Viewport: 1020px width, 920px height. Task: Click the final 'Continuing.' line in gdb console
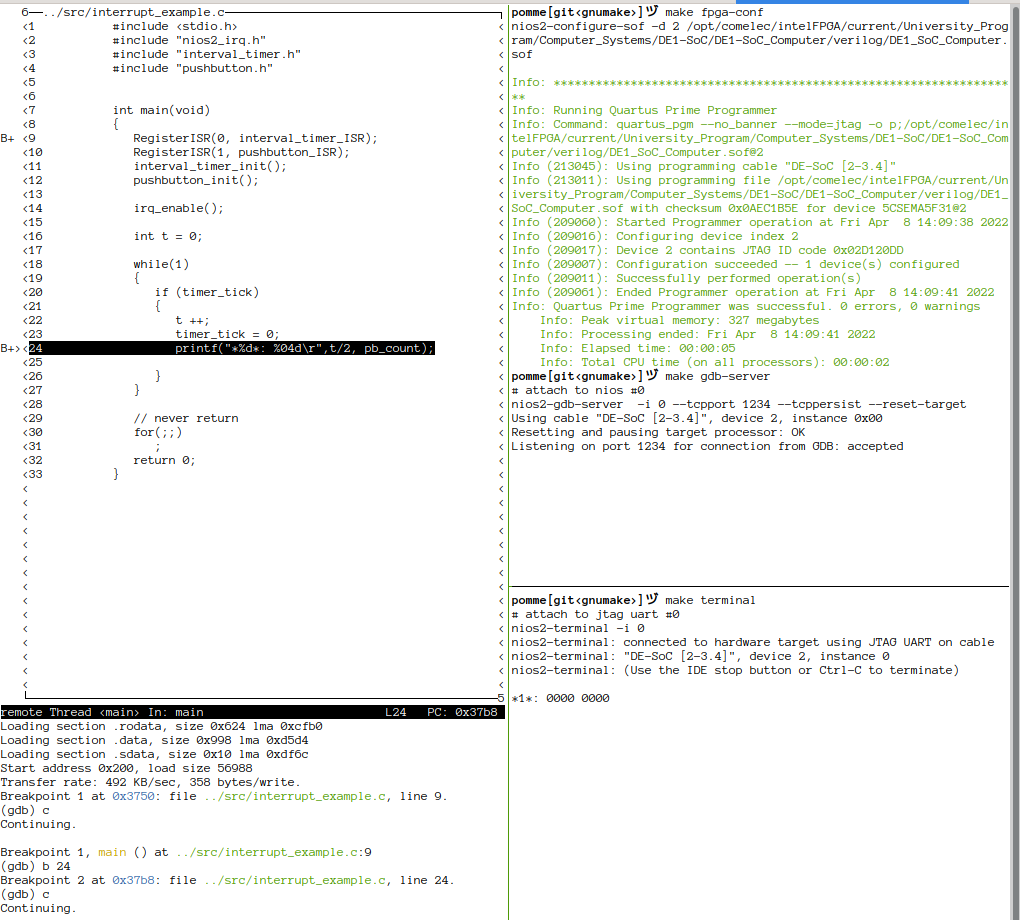point(38,908)
